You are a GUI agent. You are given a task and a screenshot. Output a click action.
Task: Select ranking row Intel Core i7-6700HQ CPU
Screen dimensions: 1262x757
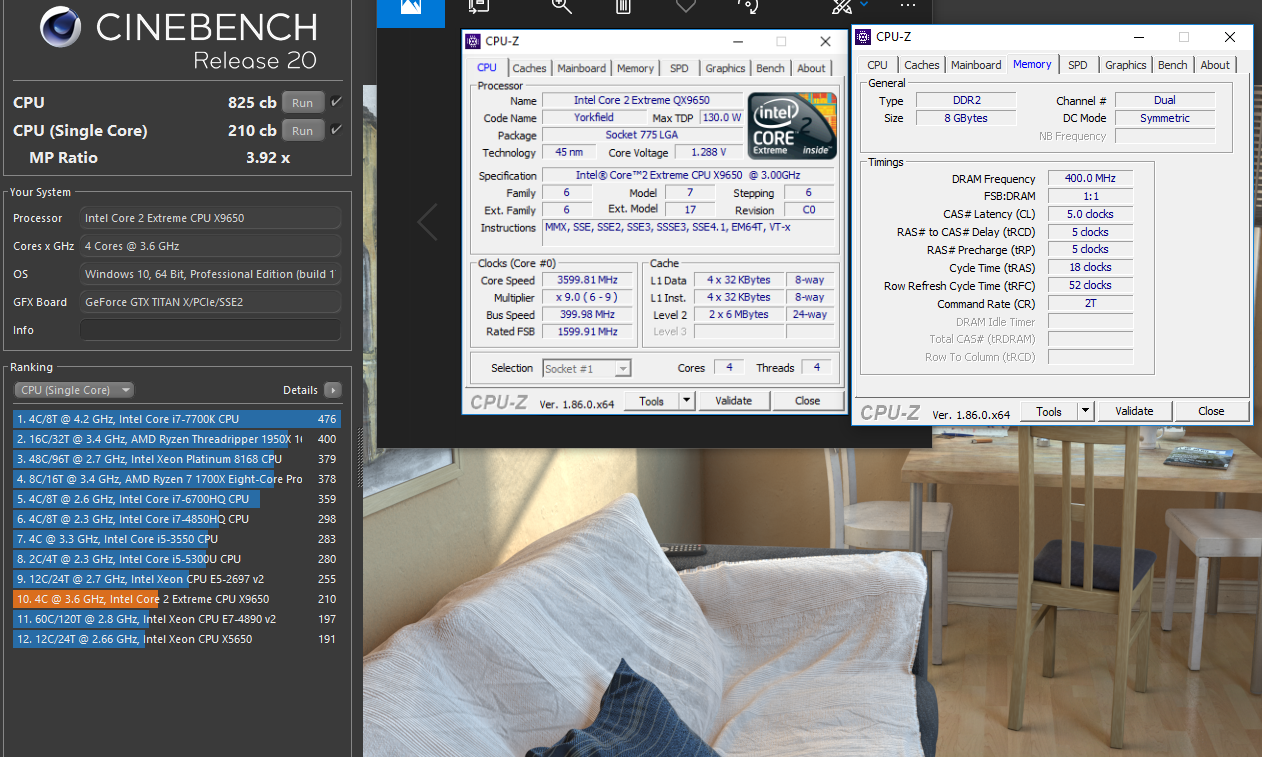(177, 499)
